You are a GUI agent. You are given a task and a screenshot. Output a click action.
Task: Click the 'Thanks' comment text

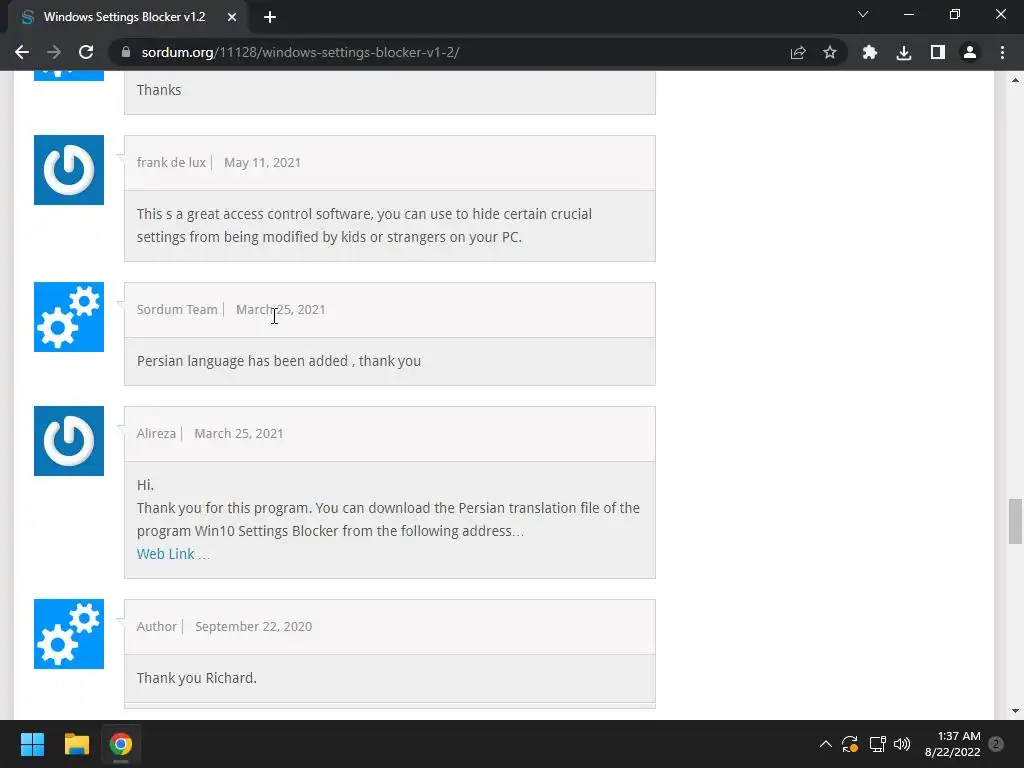(x=159, y=90)
